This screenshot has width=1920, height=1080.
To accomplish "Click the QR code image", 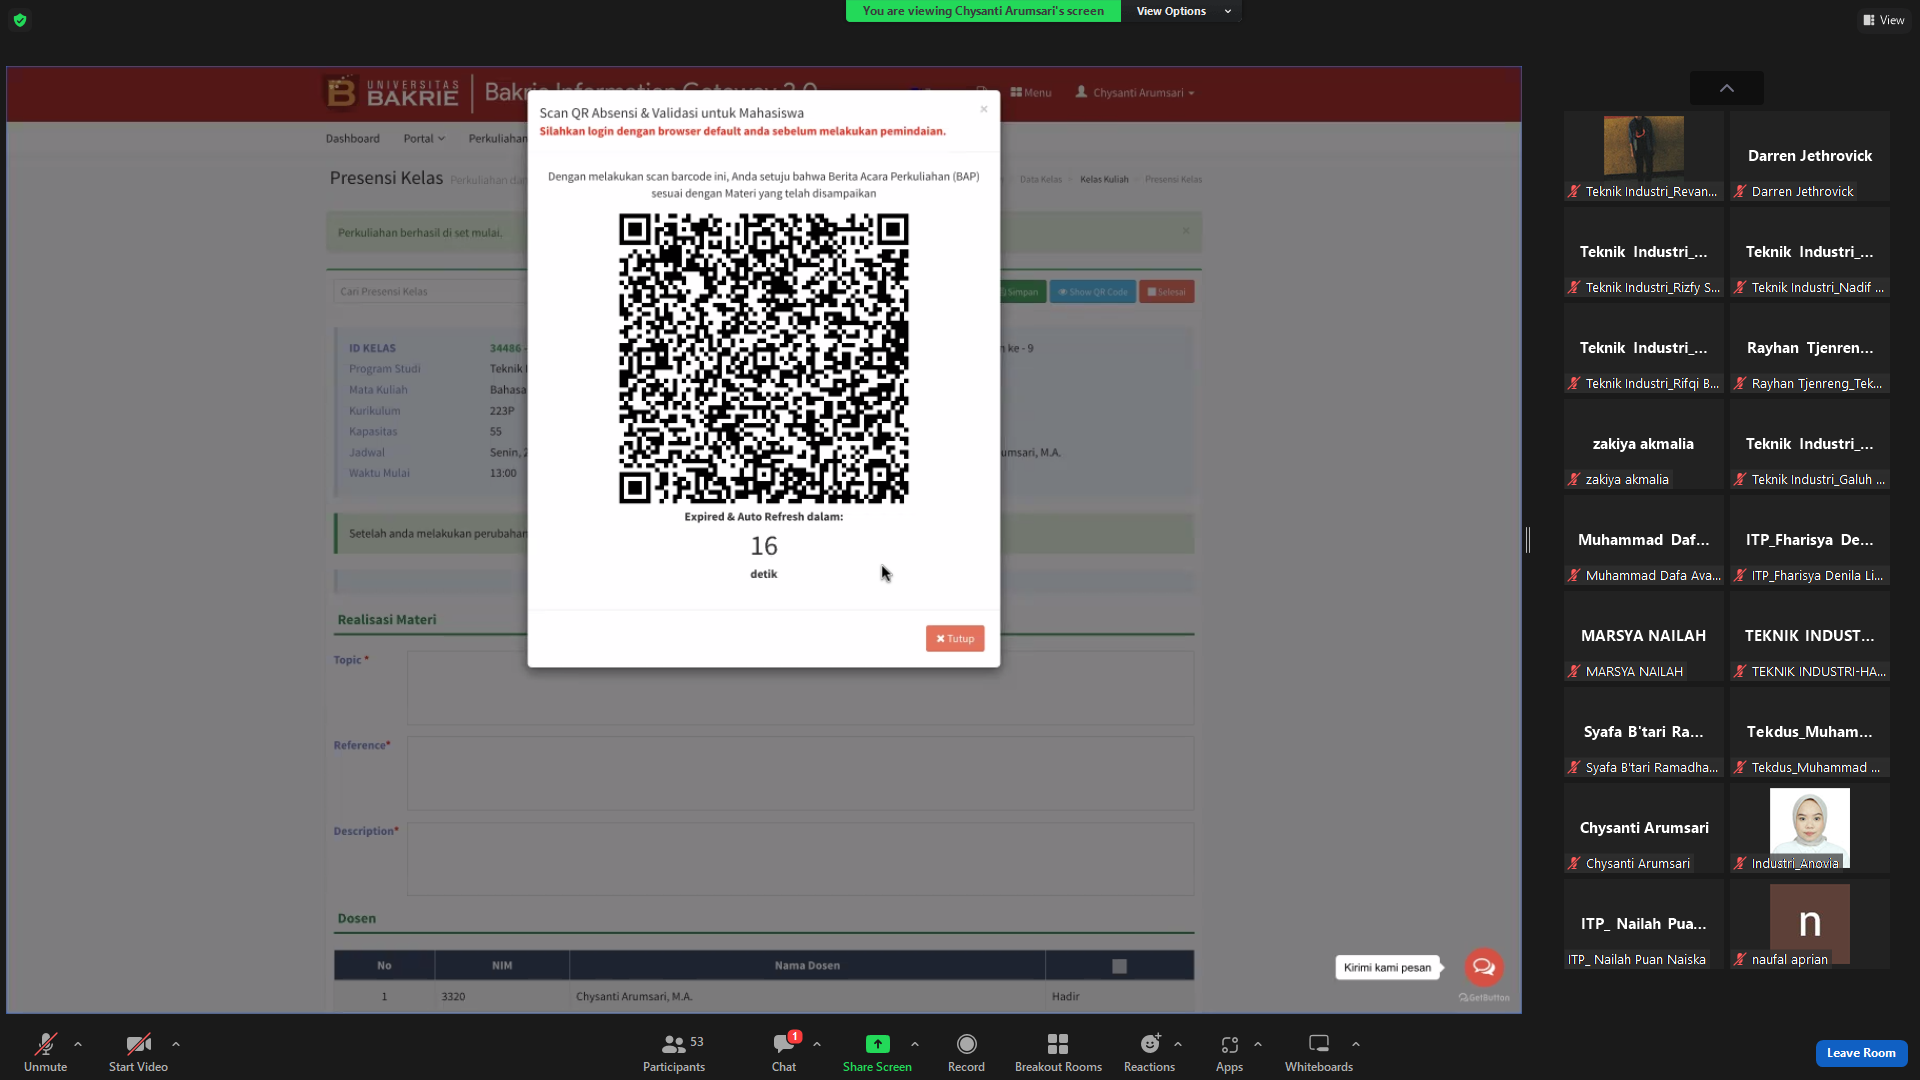I will [764, 358].
